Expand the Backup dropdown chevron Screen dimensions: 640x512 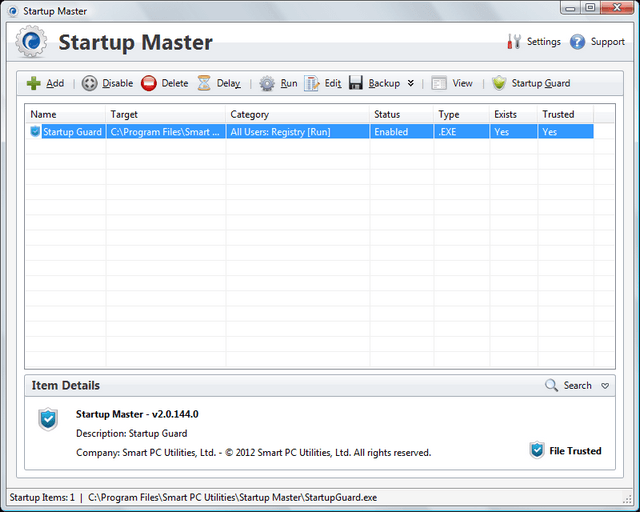[410, 84]
